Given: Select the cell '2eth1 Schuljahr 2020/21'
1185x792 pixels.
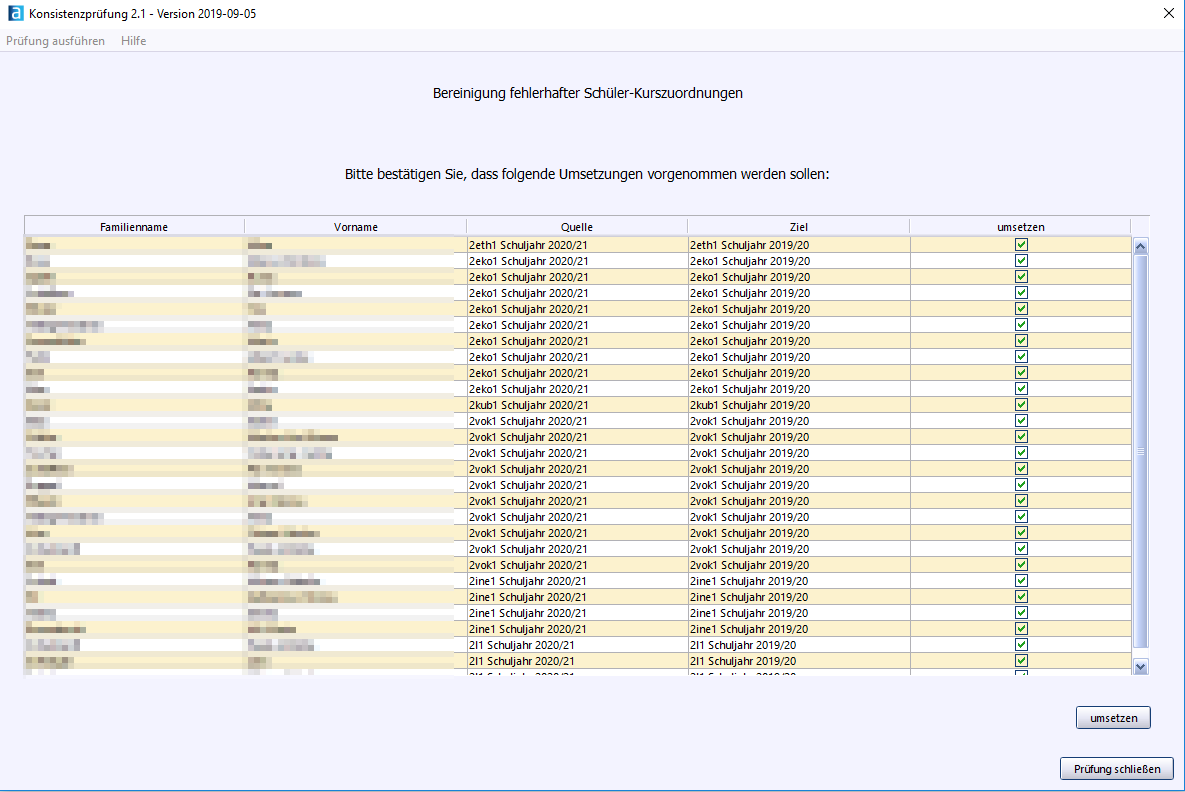Looking at the screenshot, I should click(577, 245).
